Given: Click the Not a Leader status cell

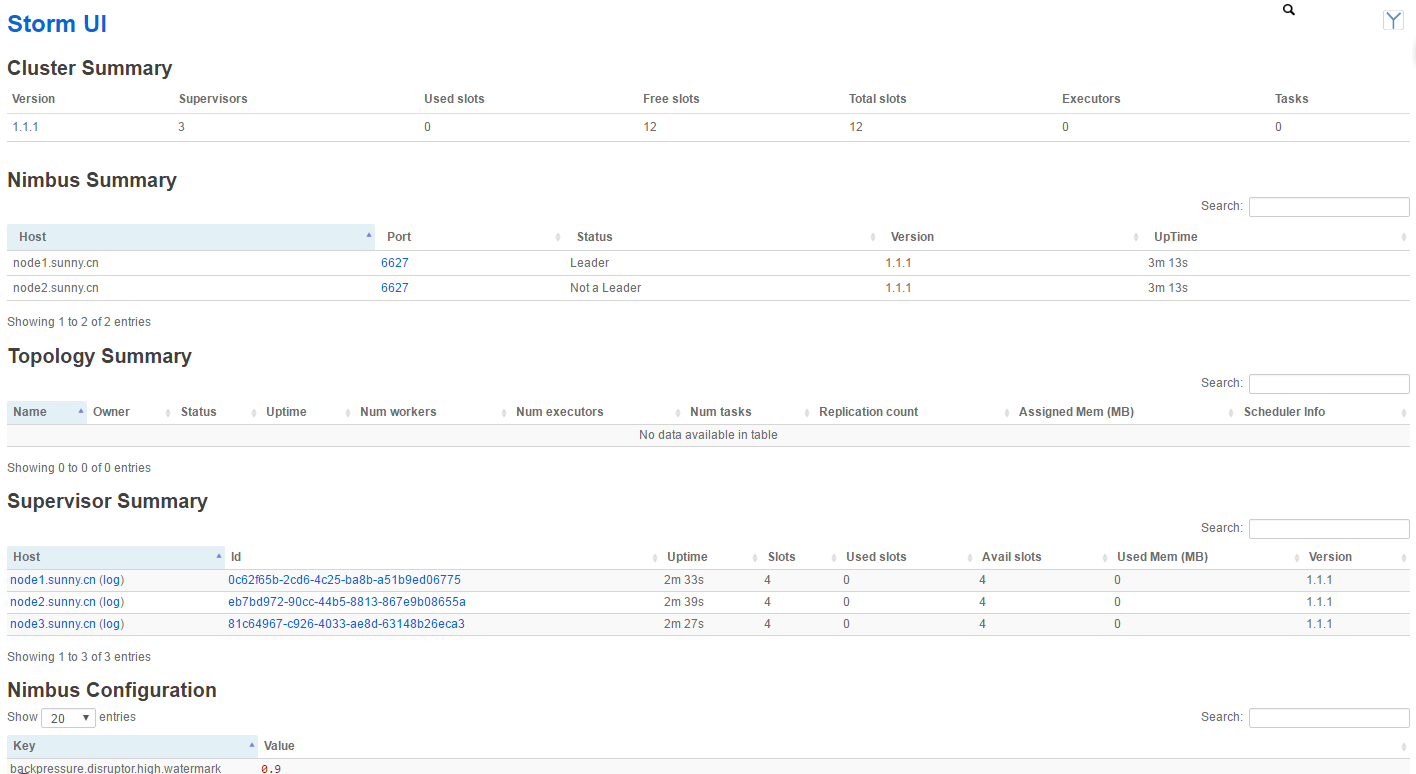Looking at the screenshot, I should coord(605,288).
